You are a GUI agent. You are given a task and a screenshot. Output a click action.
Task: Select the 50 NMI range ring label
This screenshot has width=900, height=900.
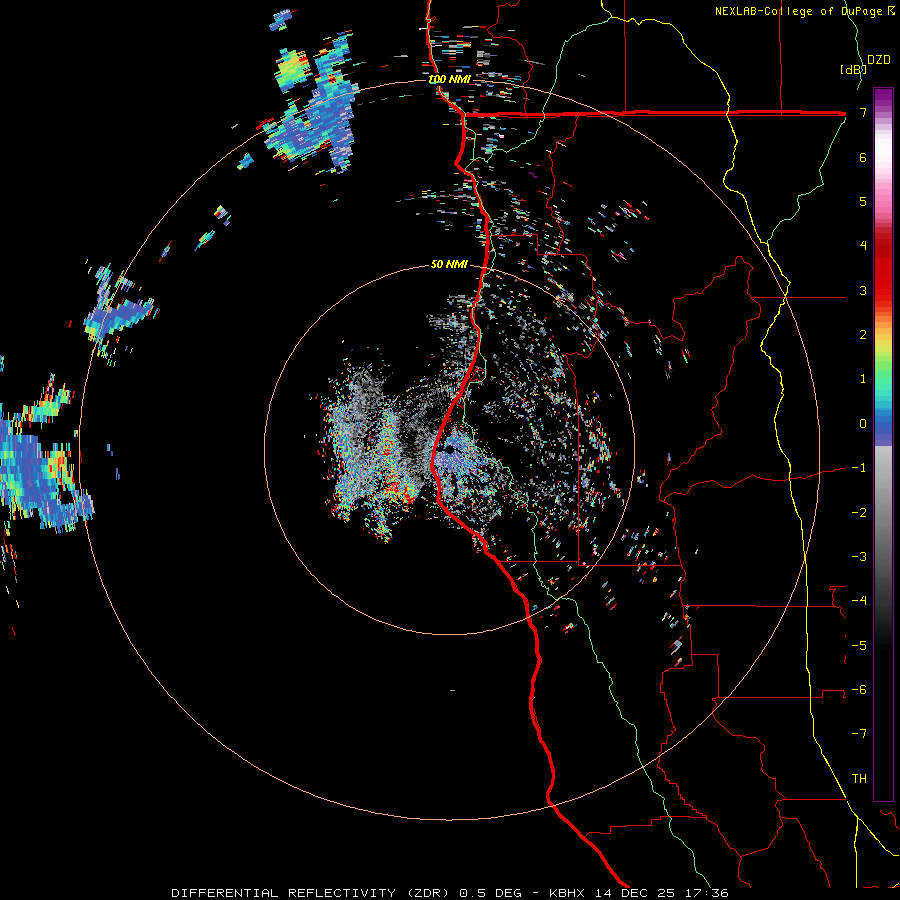[x=449, y=264]
